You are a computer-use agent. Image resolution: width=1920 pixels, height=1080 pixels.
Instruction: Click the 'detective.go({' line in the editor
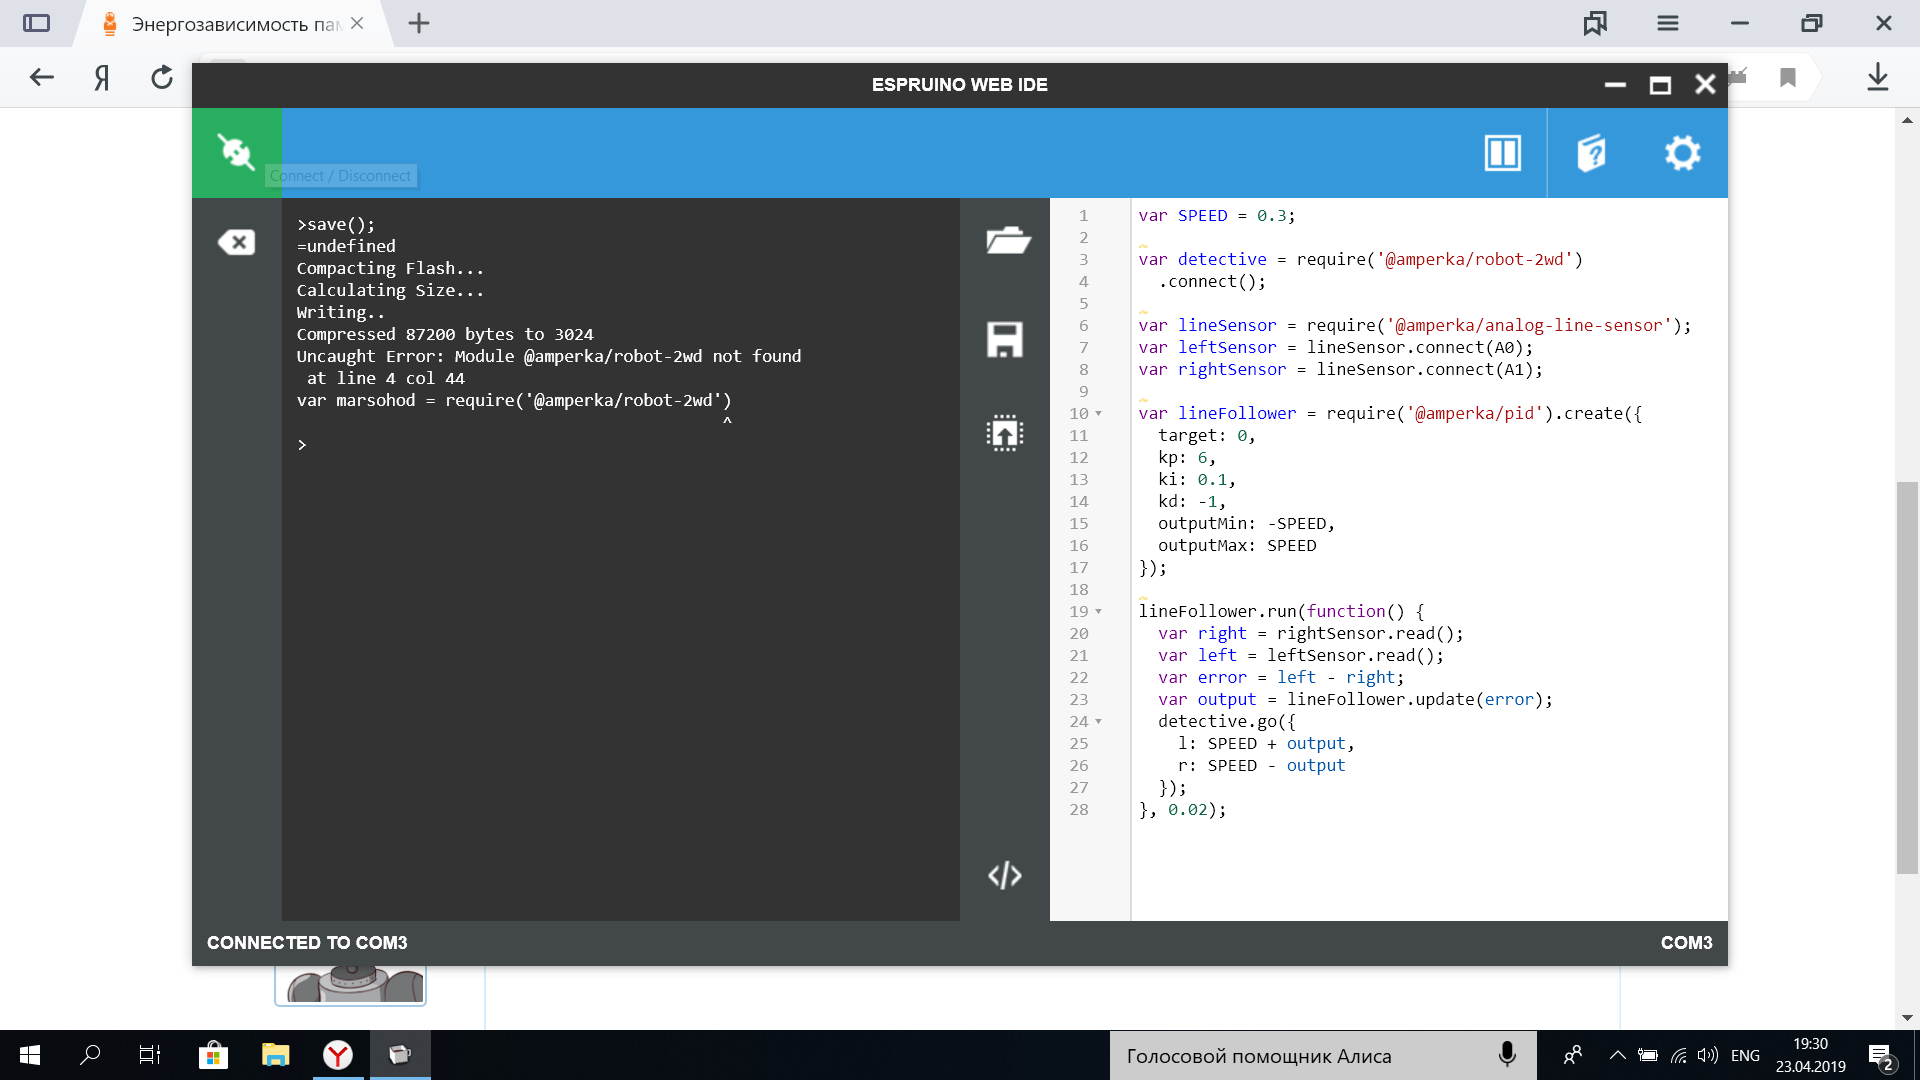[x=1227, y=721]
